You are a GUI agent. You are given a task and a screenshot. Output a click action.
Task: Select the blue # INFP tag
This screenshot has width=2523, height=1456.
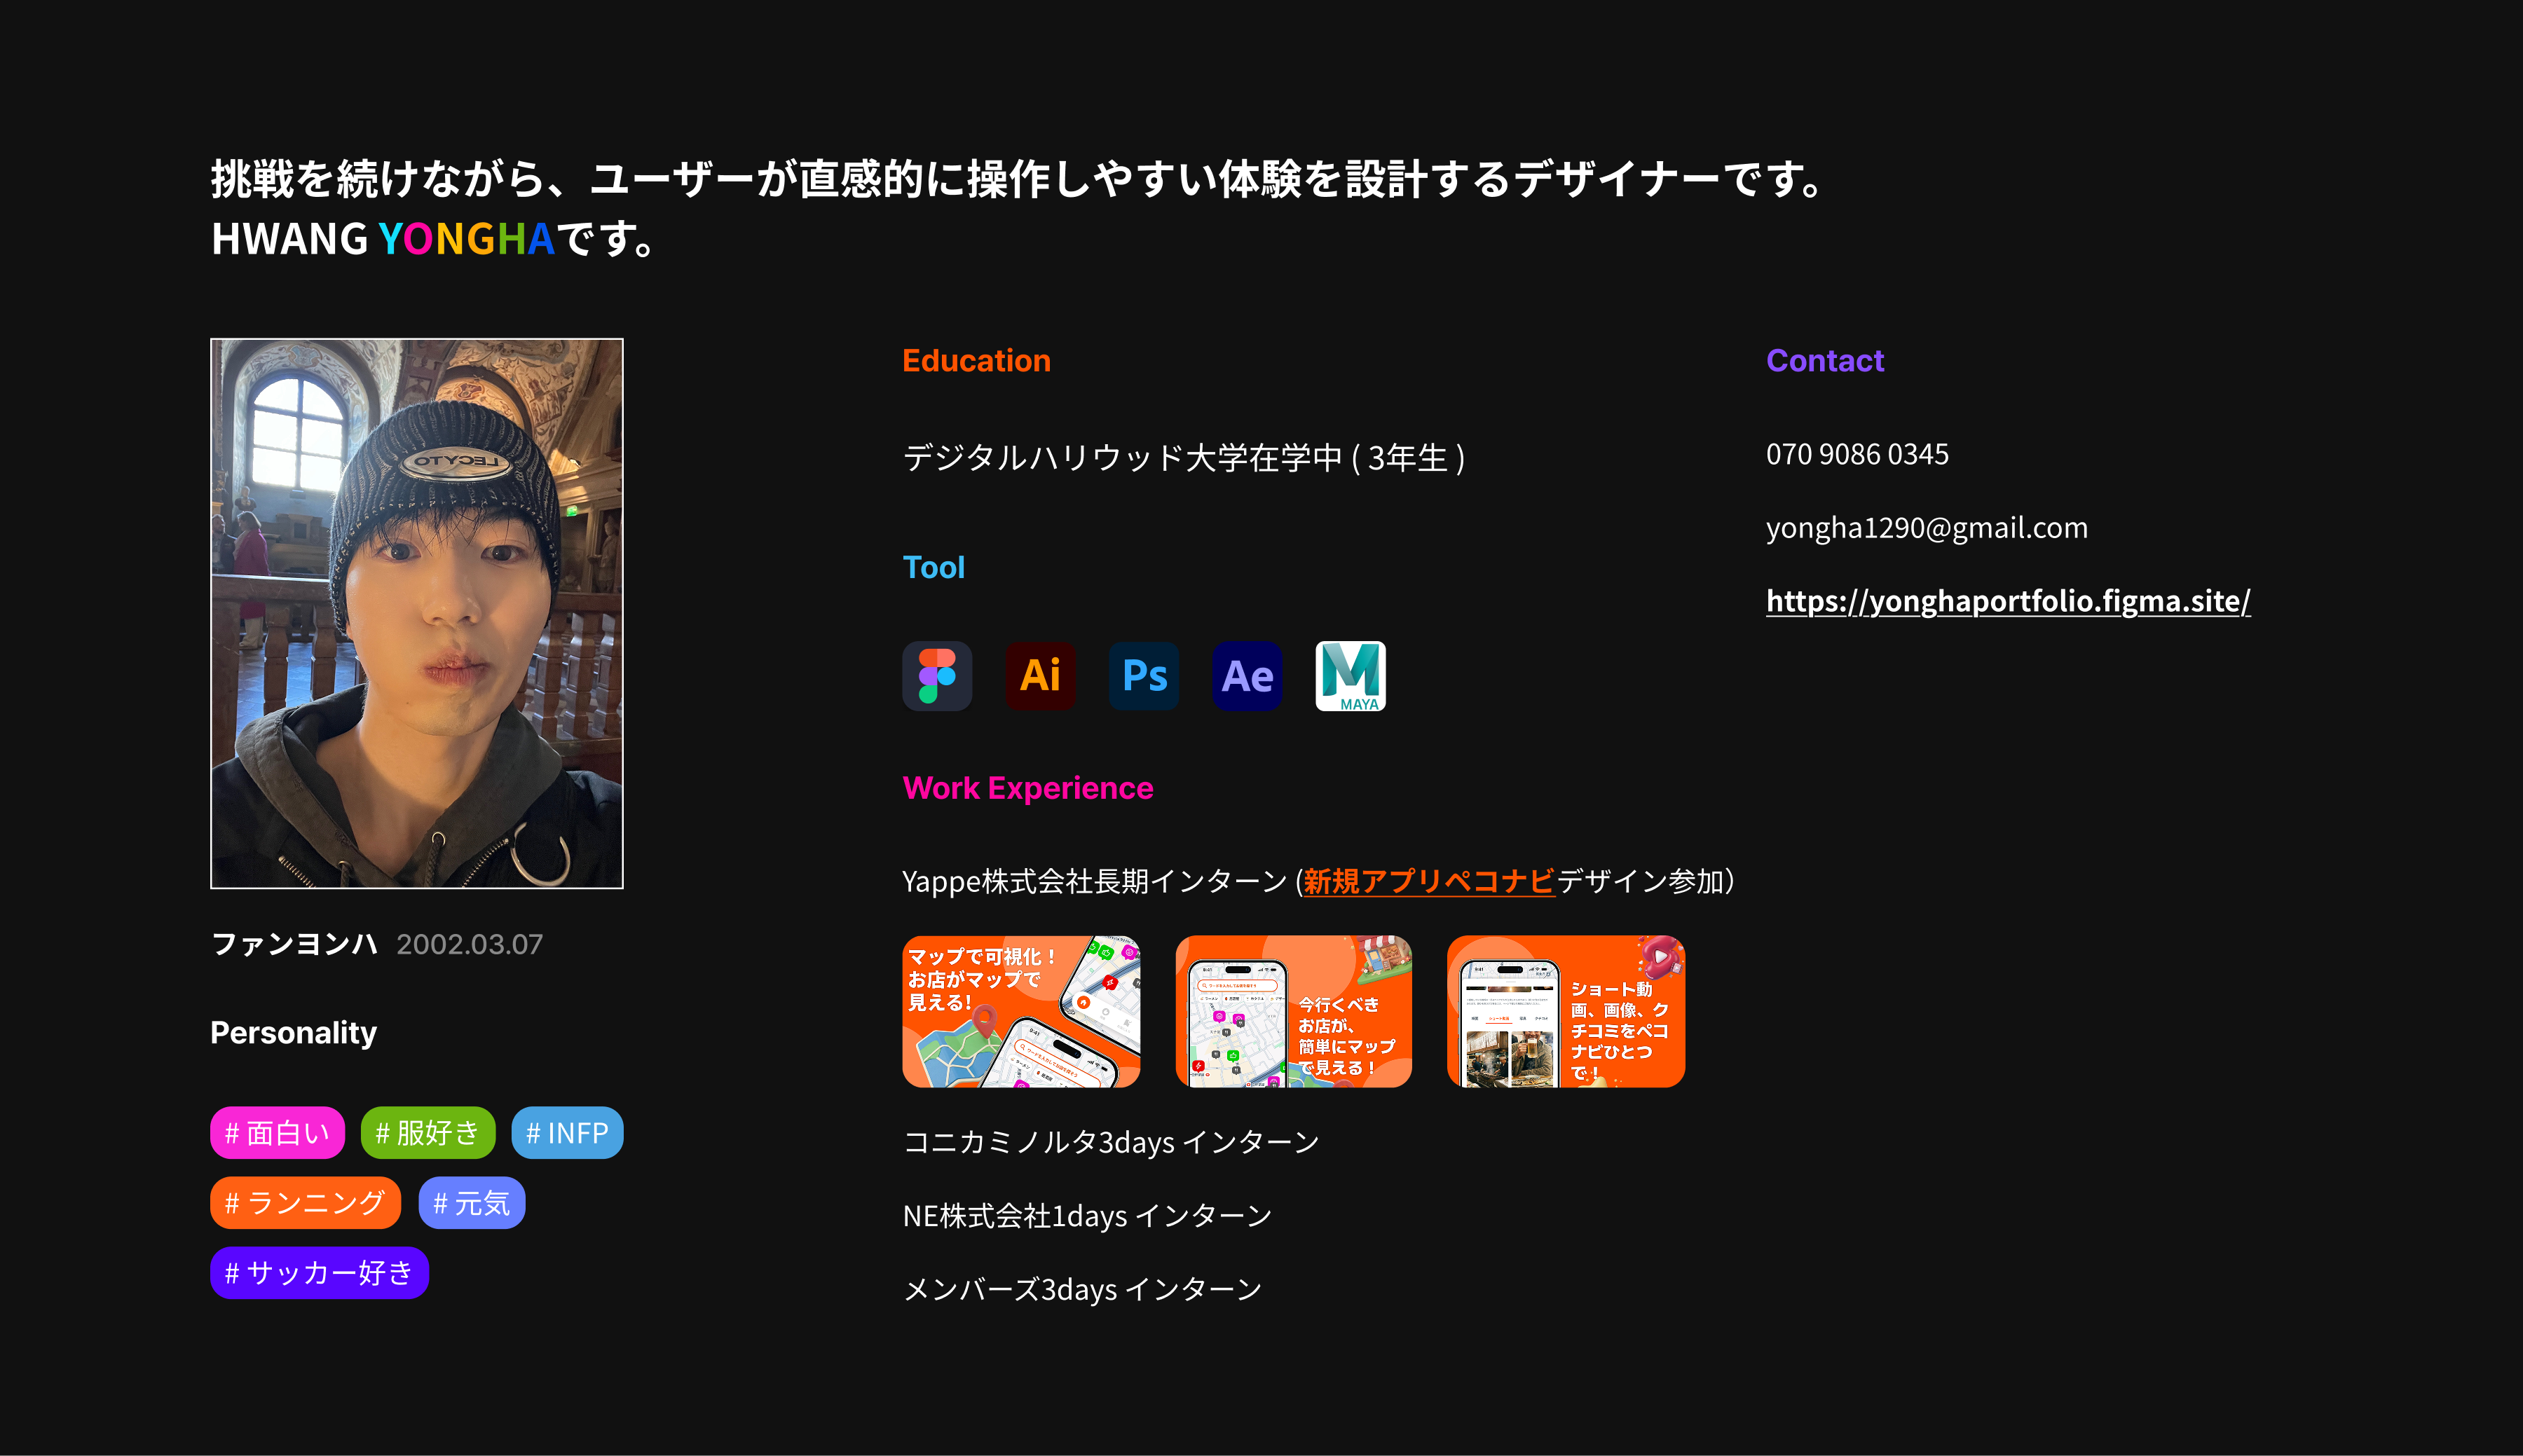567,1133
